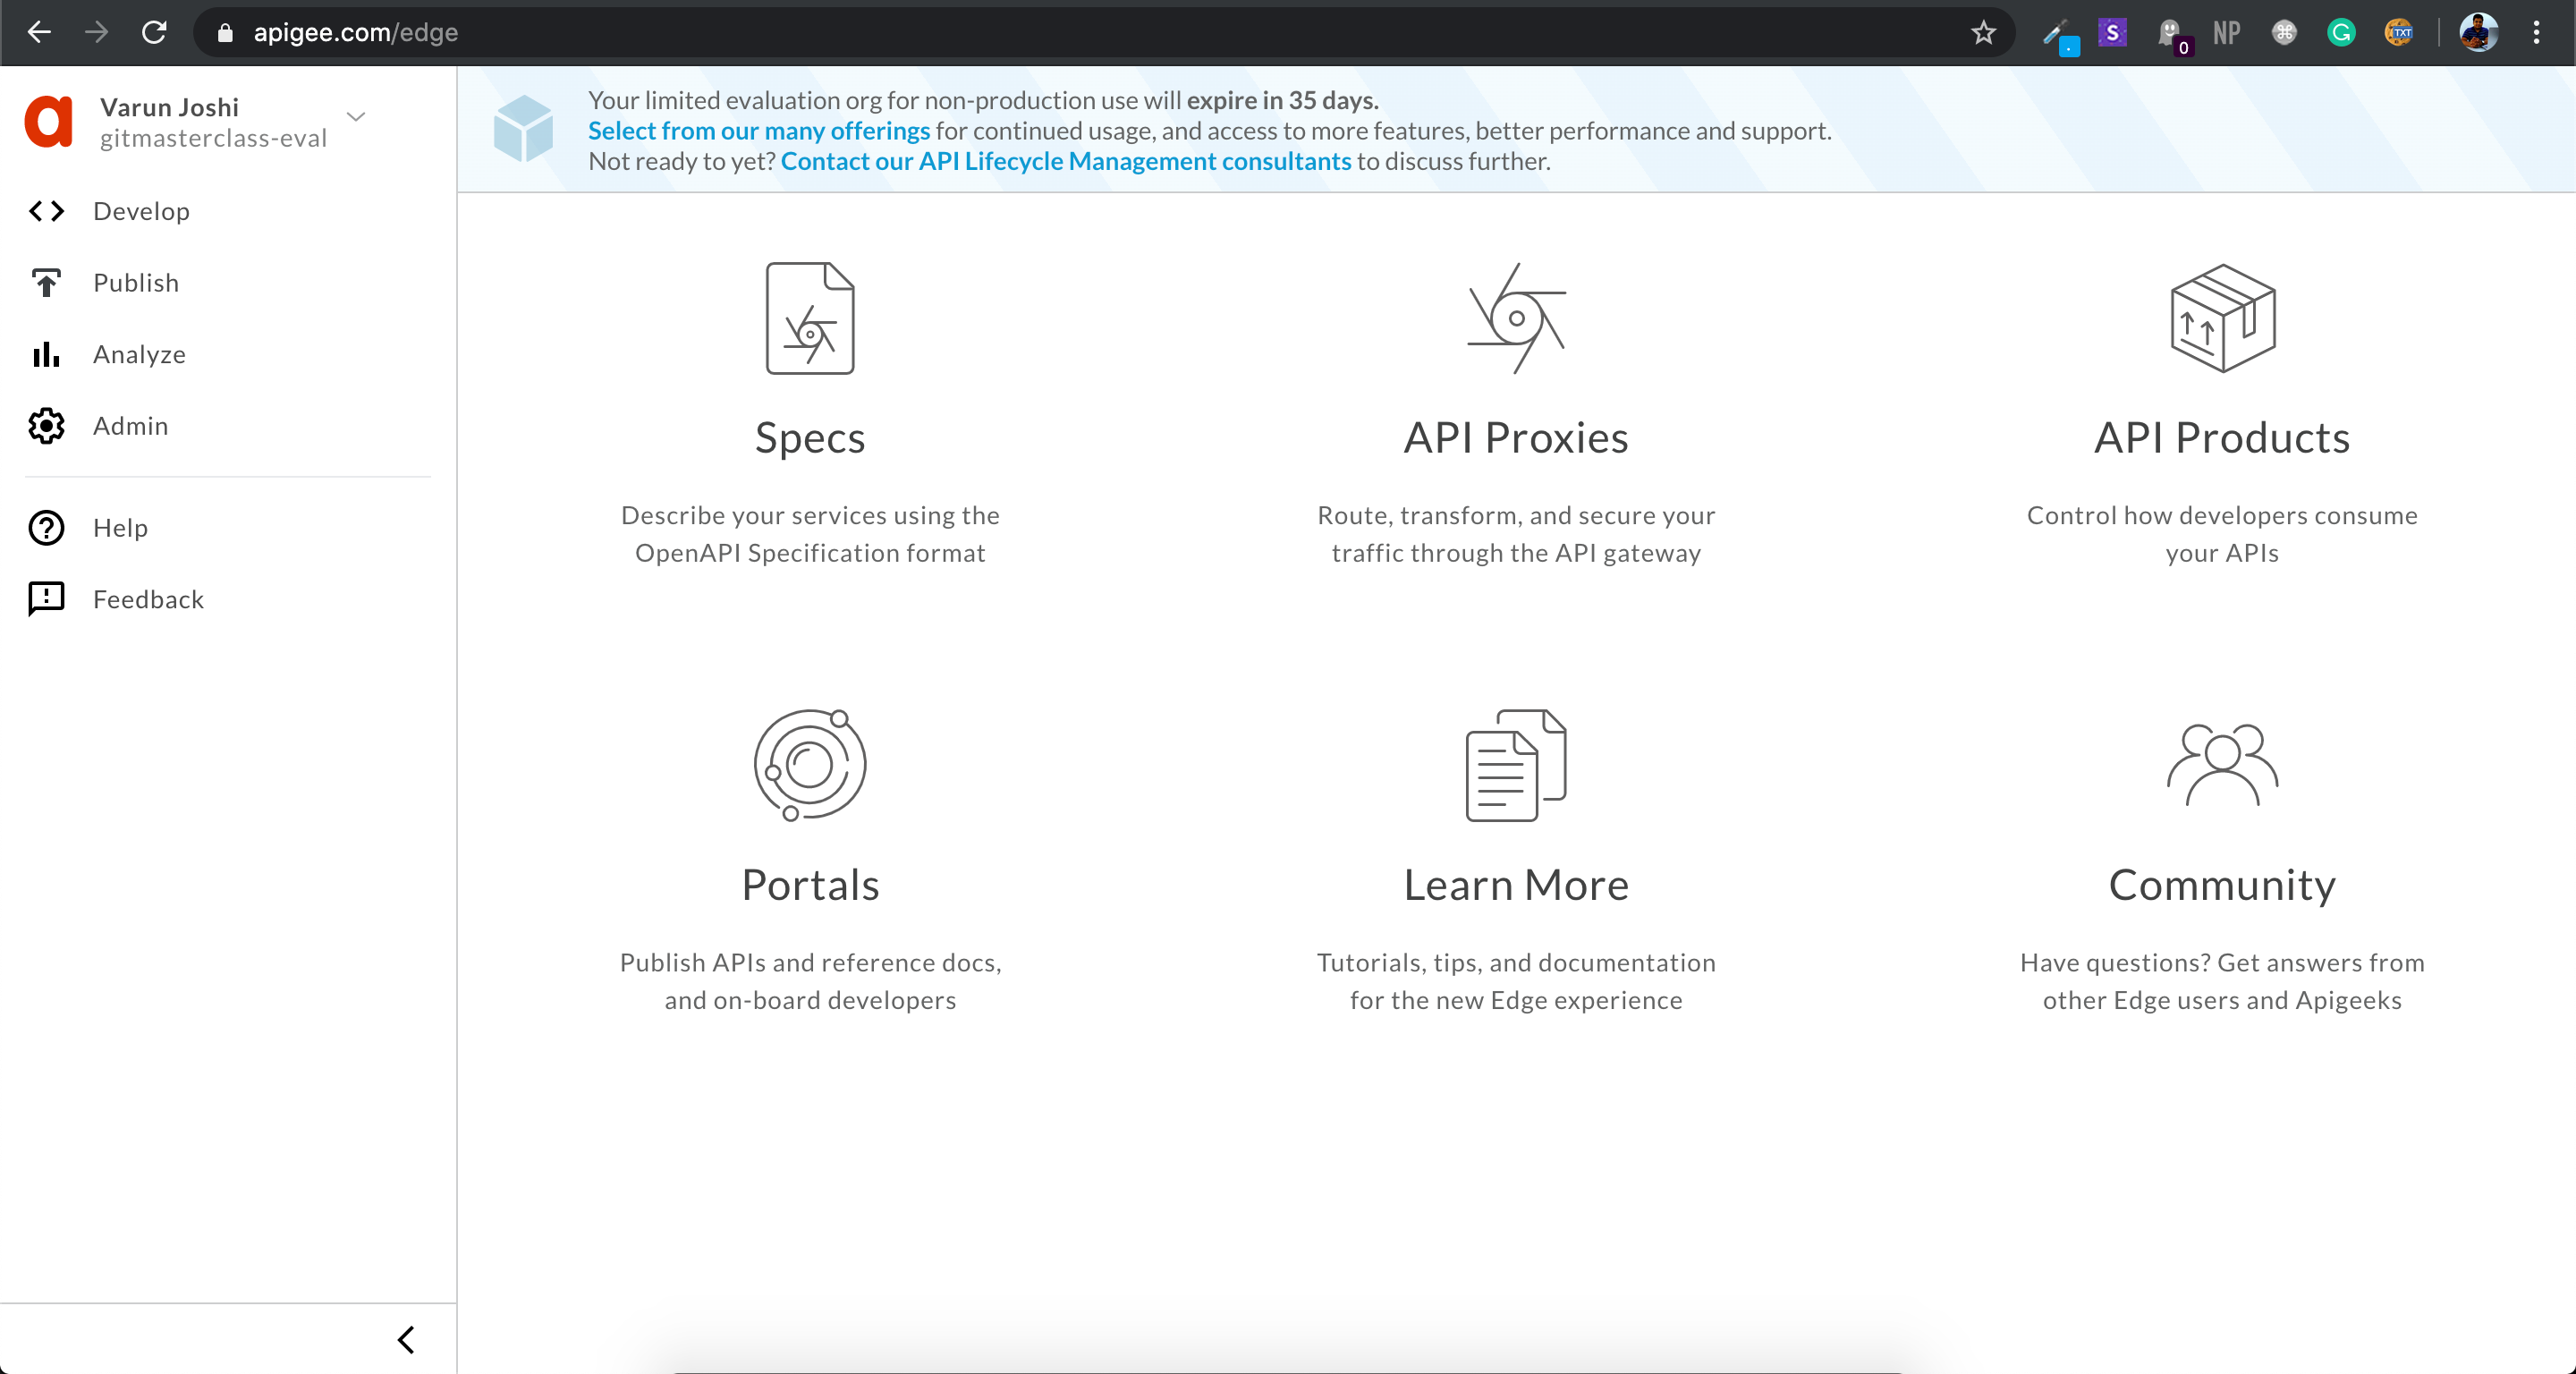Click the API Products package icon

tap(2222, 318)
